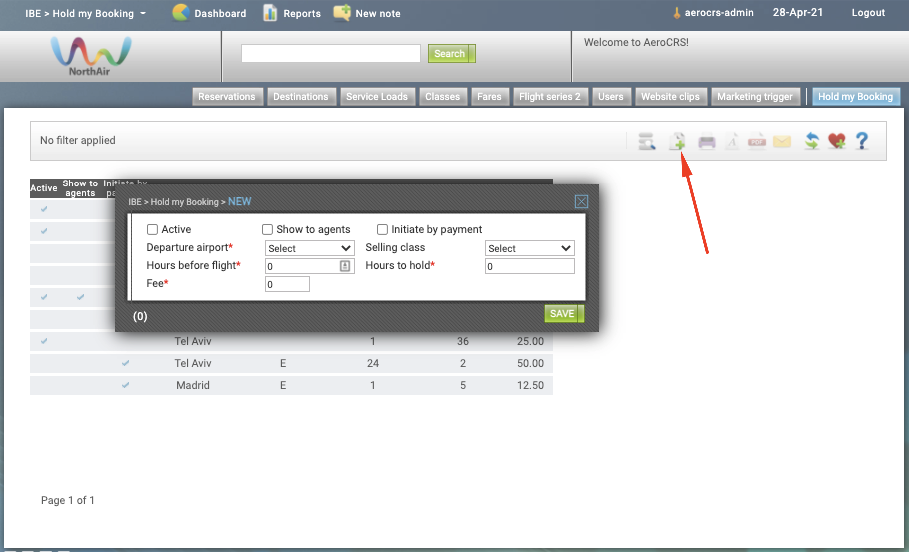The height and width of the screenshot is (552, 909).
Task: Go to the Classes tab
Action: pyautogui.click(x=442, y=97)
